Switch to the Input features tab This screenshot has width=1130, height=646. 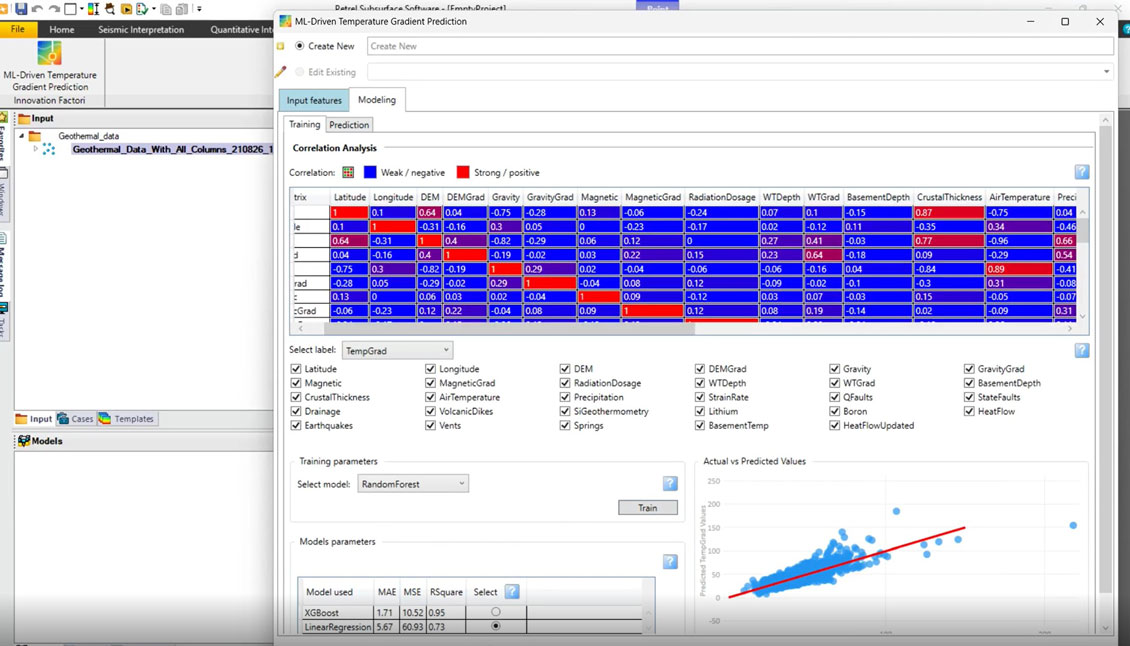click(x=314, y=100)
